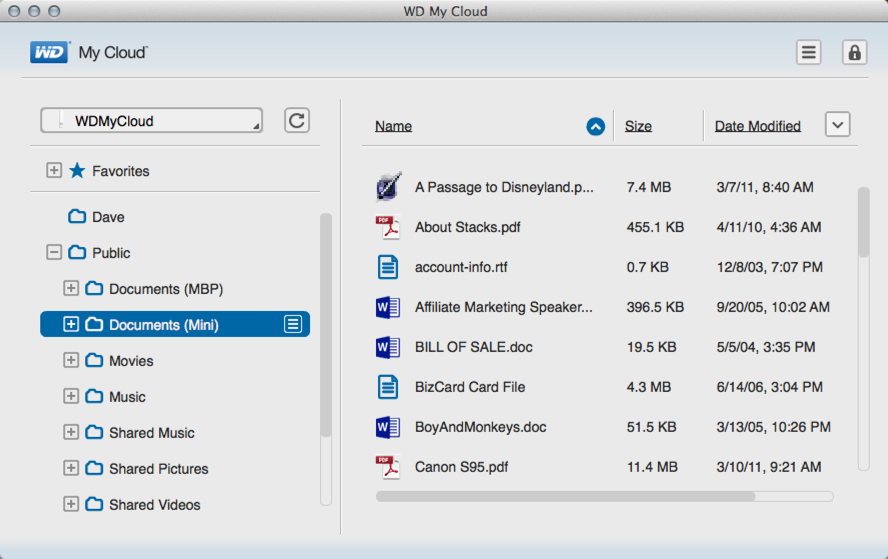Viewport: 888px width, 559px height.
Task: Click the Dave folder icon
Action: pos(77,216)
